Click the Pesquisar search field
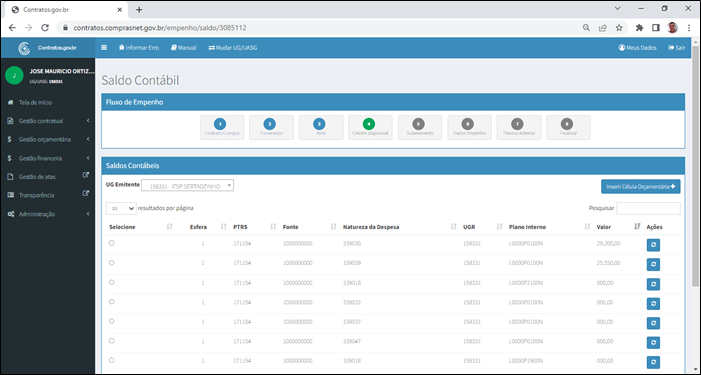The width and height of the screenshot is (701, 375). pos(648,208)
